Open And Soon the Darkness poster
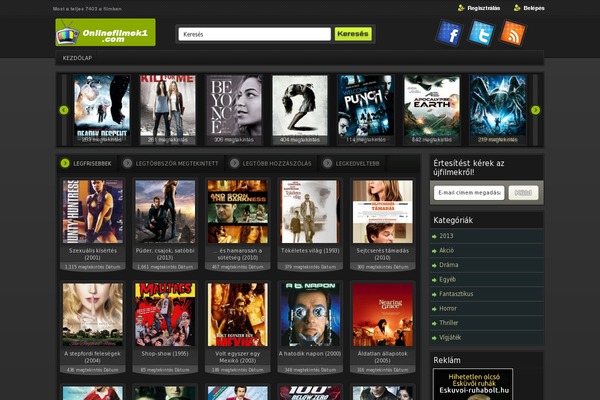The width and height of the screenshot is (600, 400). (238, 212)
